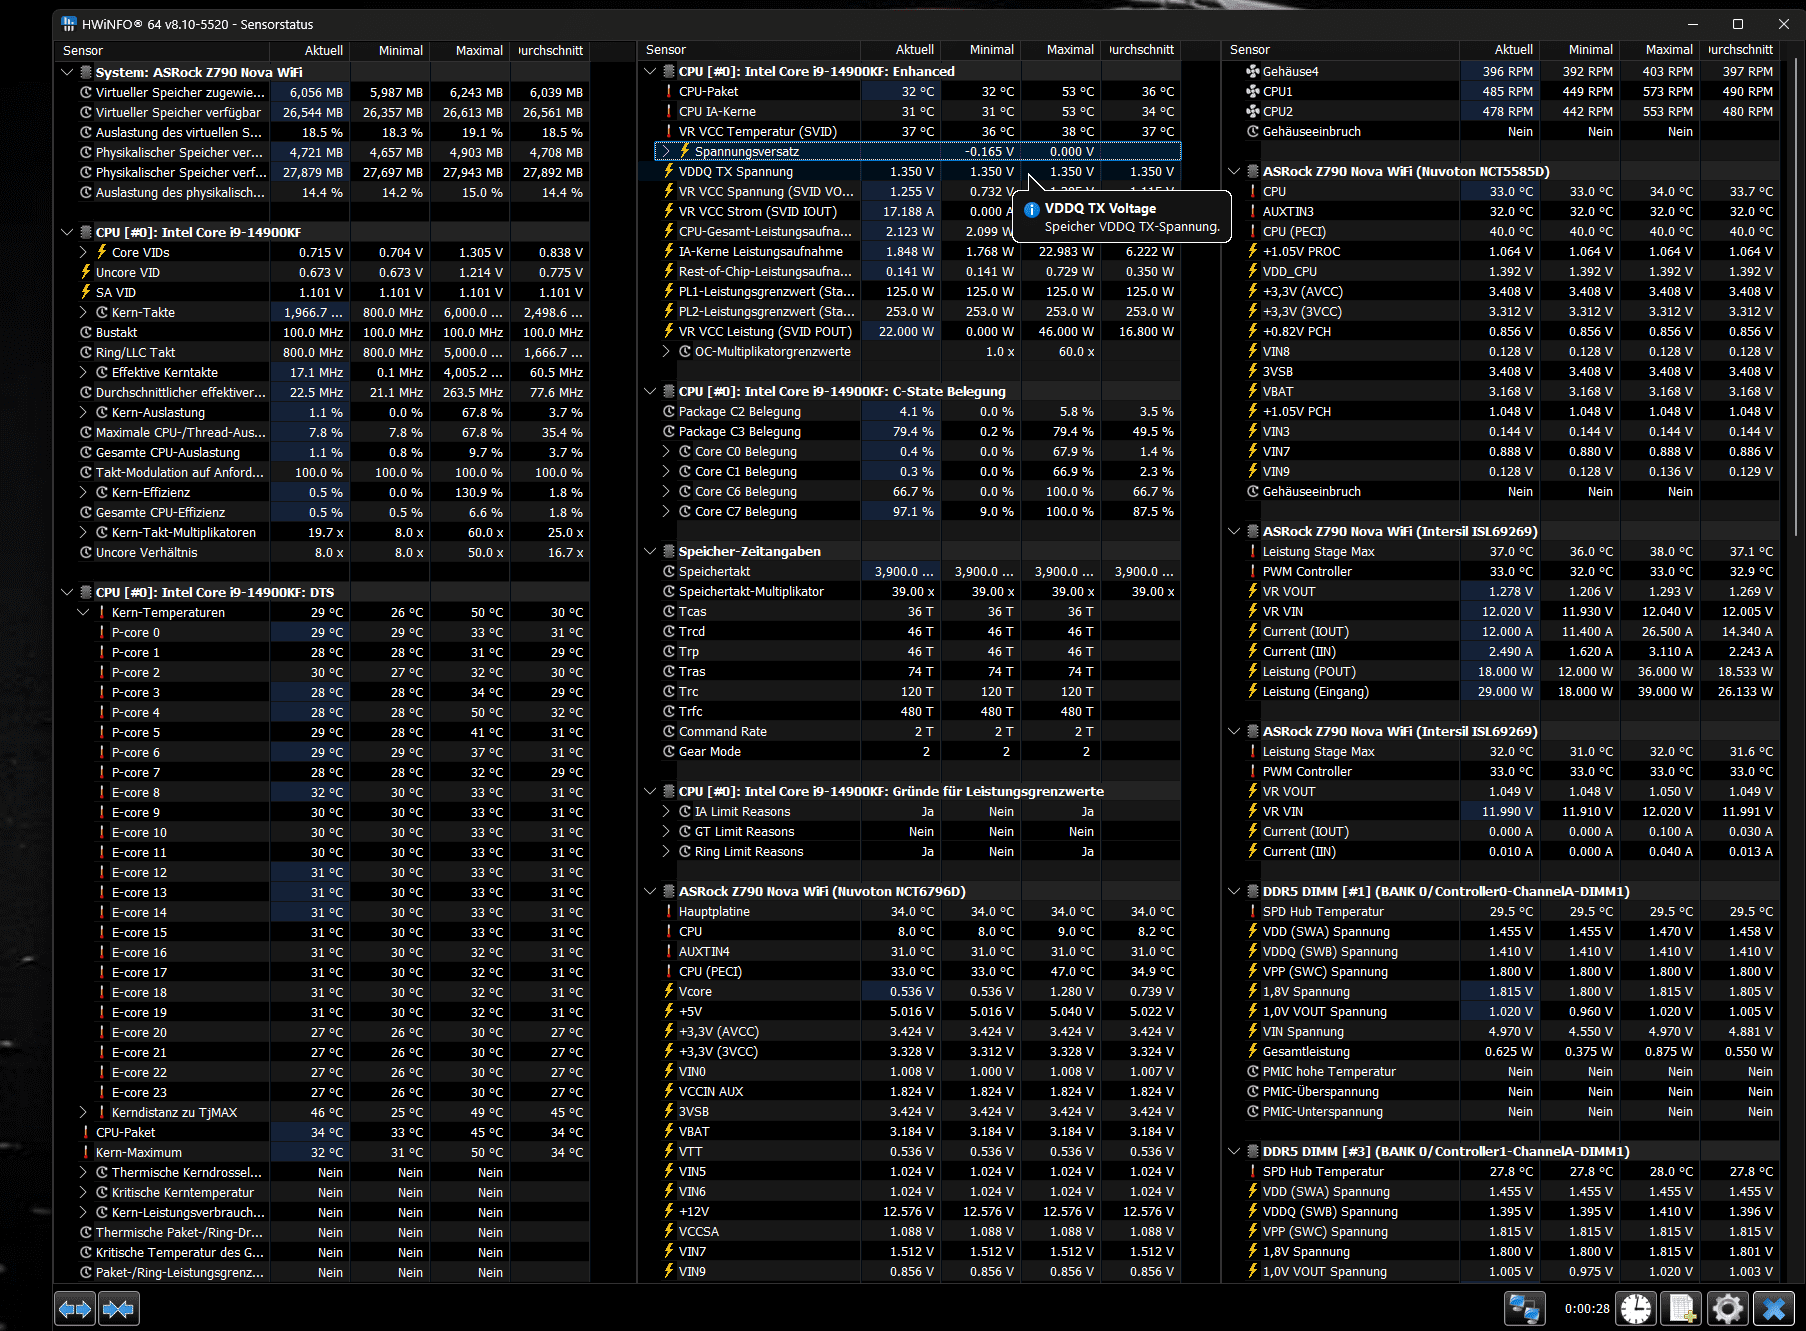
Task: Collapse the Kern-Temperaturen subtree
Action: tap(84, 612)
